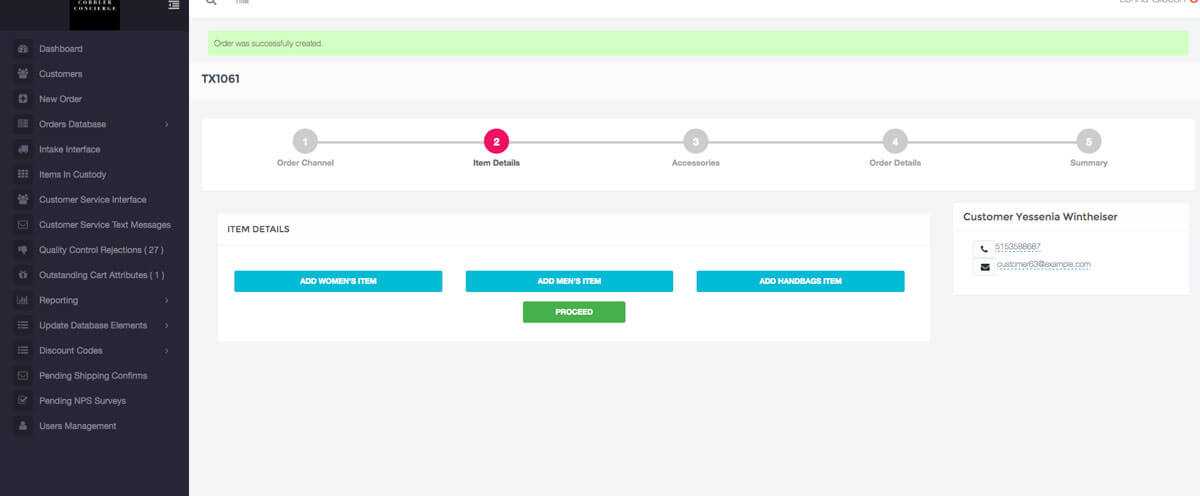Viewport: 1200px width, 496px height.
Task: Expand the Reporting submenu arrow
Action: [x=166, y=300]
